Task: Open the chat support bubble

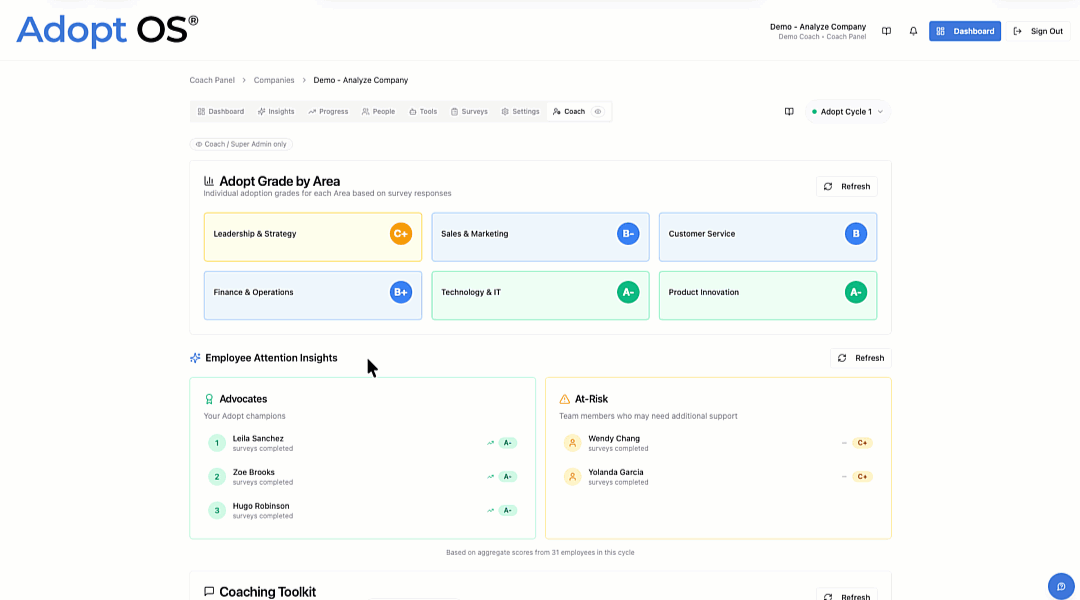Action: pyautogui.click(x=1060, y=586)
